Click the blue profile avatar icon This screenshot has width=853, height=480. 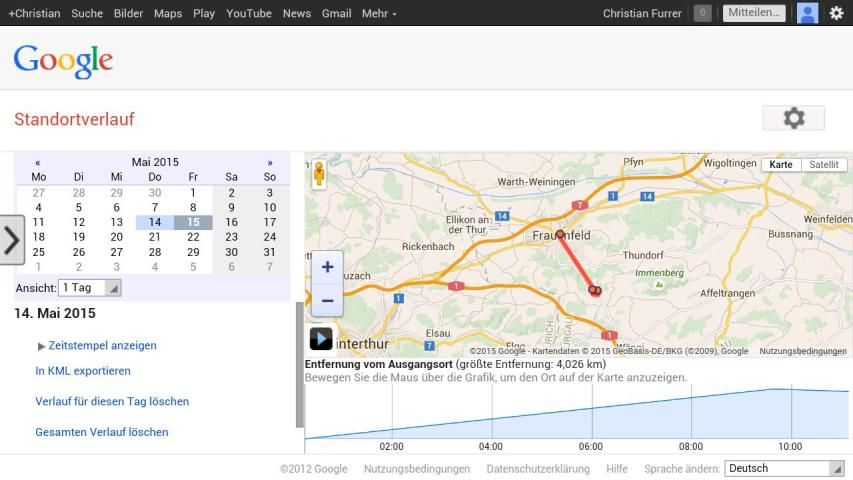point(807,13)
